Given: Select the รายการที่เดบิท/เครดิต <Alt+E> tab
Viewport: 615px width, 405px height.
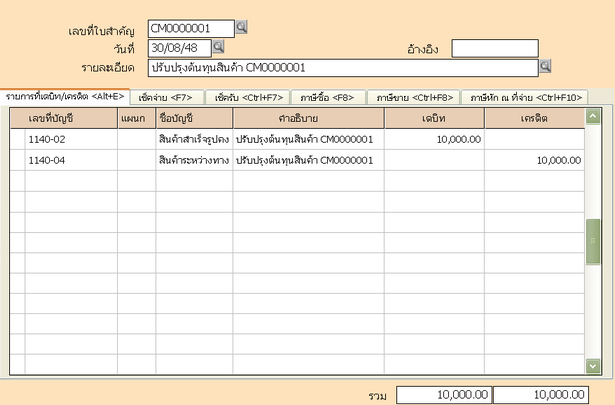Looking at the screenshot, I should point(64,96).
